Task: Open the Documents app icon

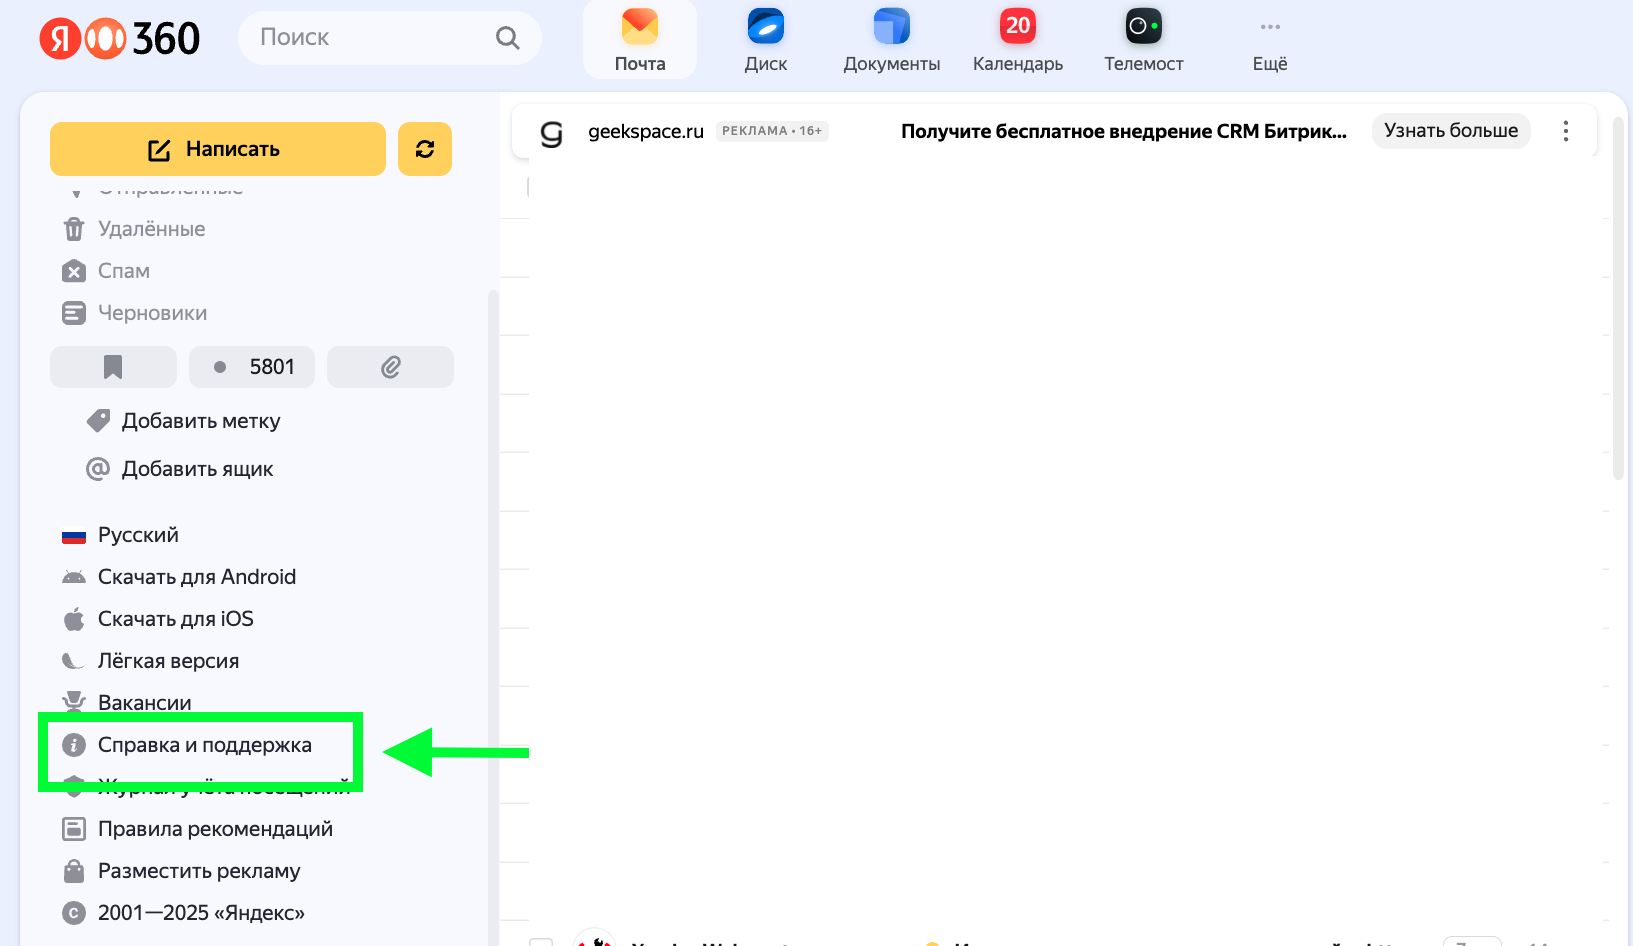Action: point(891,28)
